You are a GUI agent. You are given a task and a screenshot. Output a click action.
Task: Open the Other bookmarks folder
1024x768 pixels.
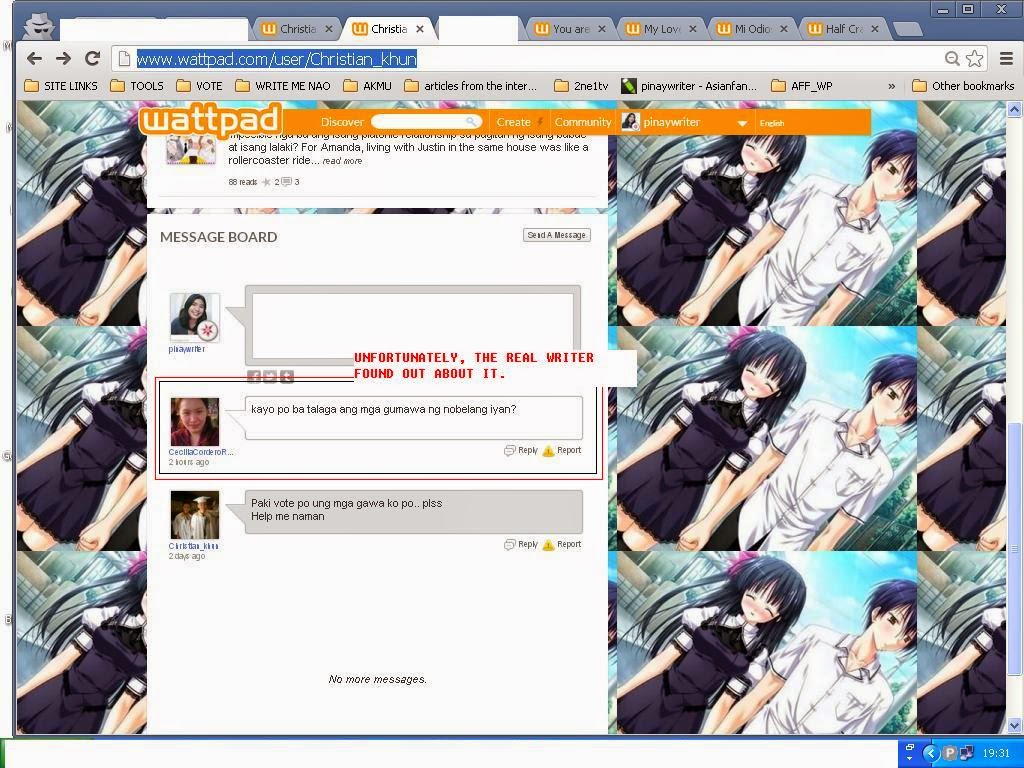click(x=963, y=86)
